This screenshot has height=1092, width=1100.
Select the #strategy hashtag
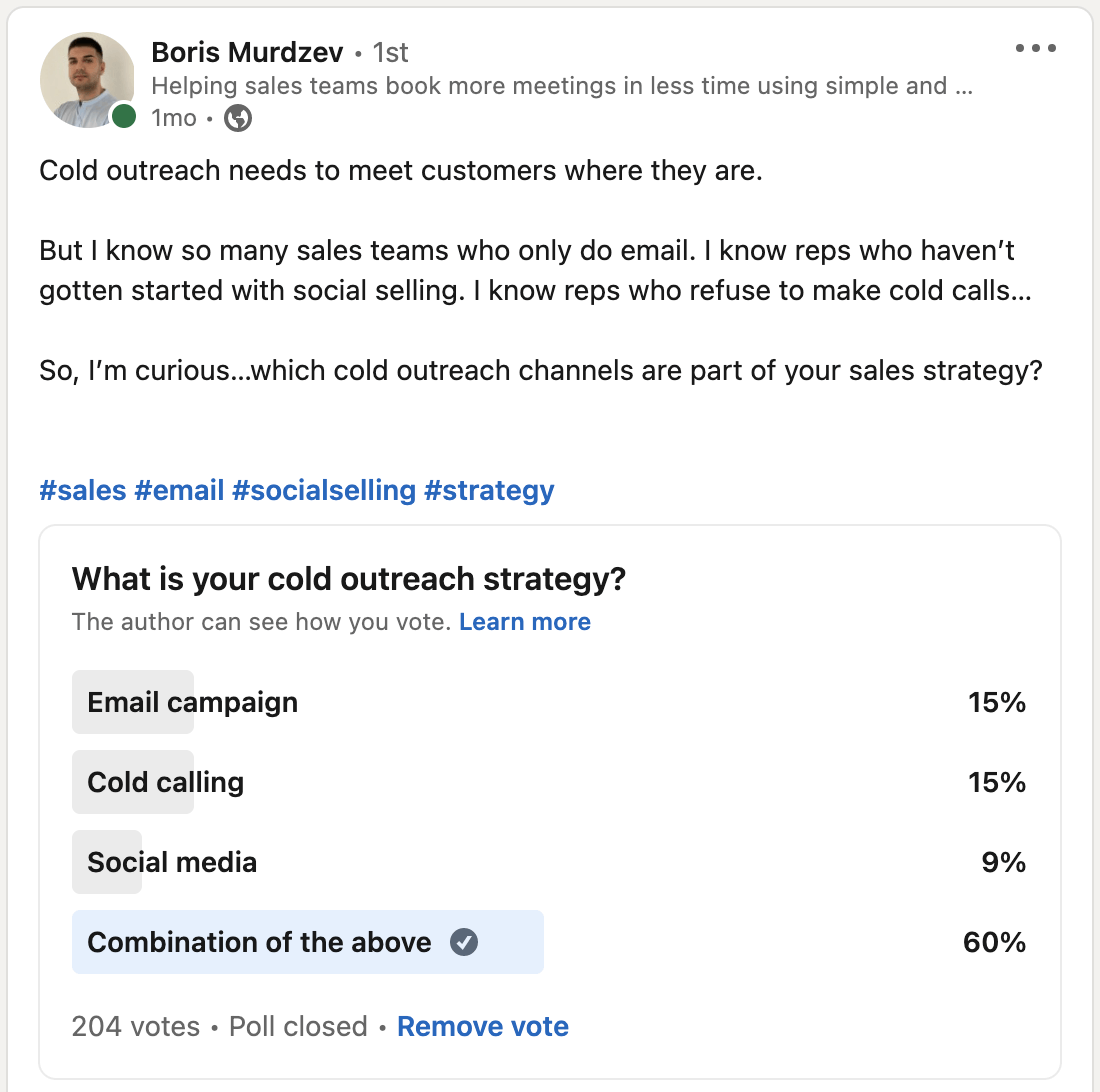coord(489,491)
